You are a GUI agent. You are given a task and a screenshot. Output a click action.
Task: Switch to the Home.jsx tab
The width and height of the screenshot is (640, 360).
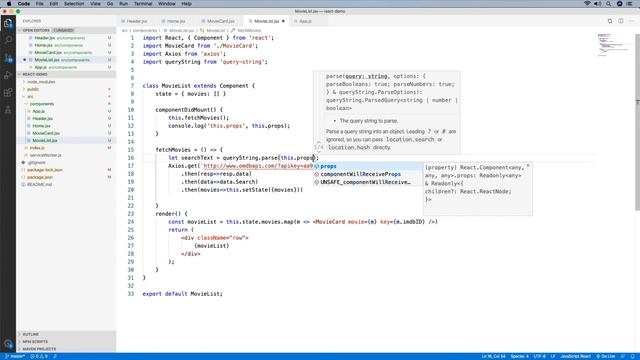(176, 21)
